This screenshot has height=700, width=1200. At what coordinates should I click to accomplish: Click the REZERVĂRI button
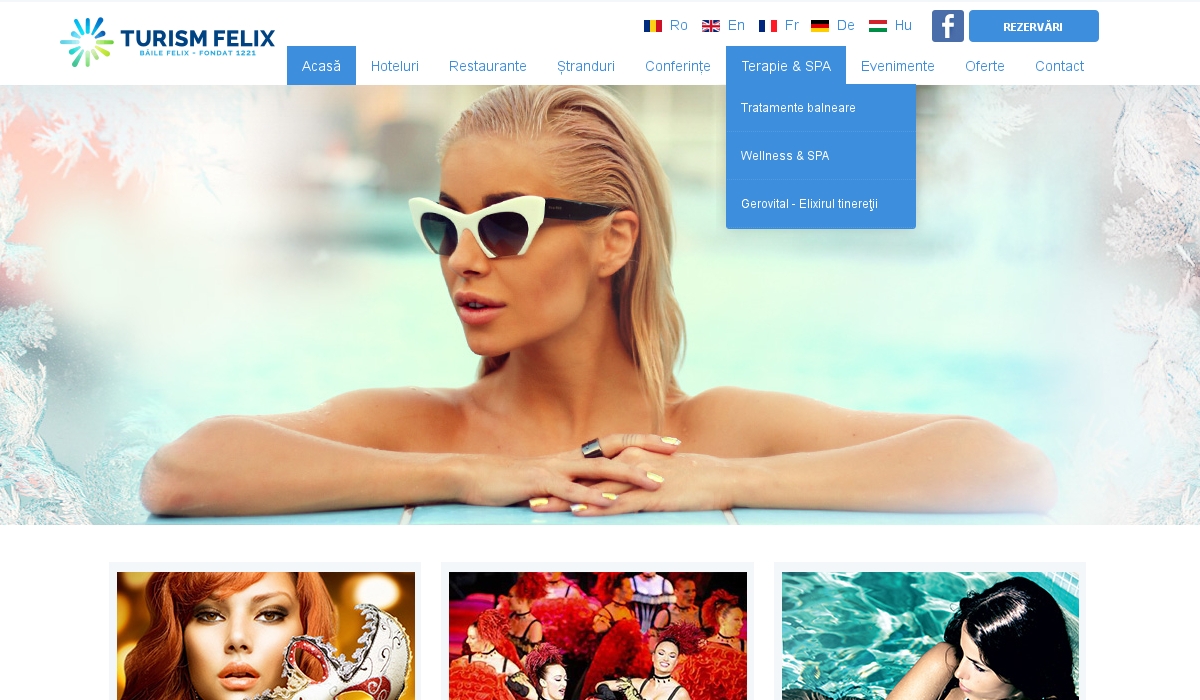(1034, 26)
